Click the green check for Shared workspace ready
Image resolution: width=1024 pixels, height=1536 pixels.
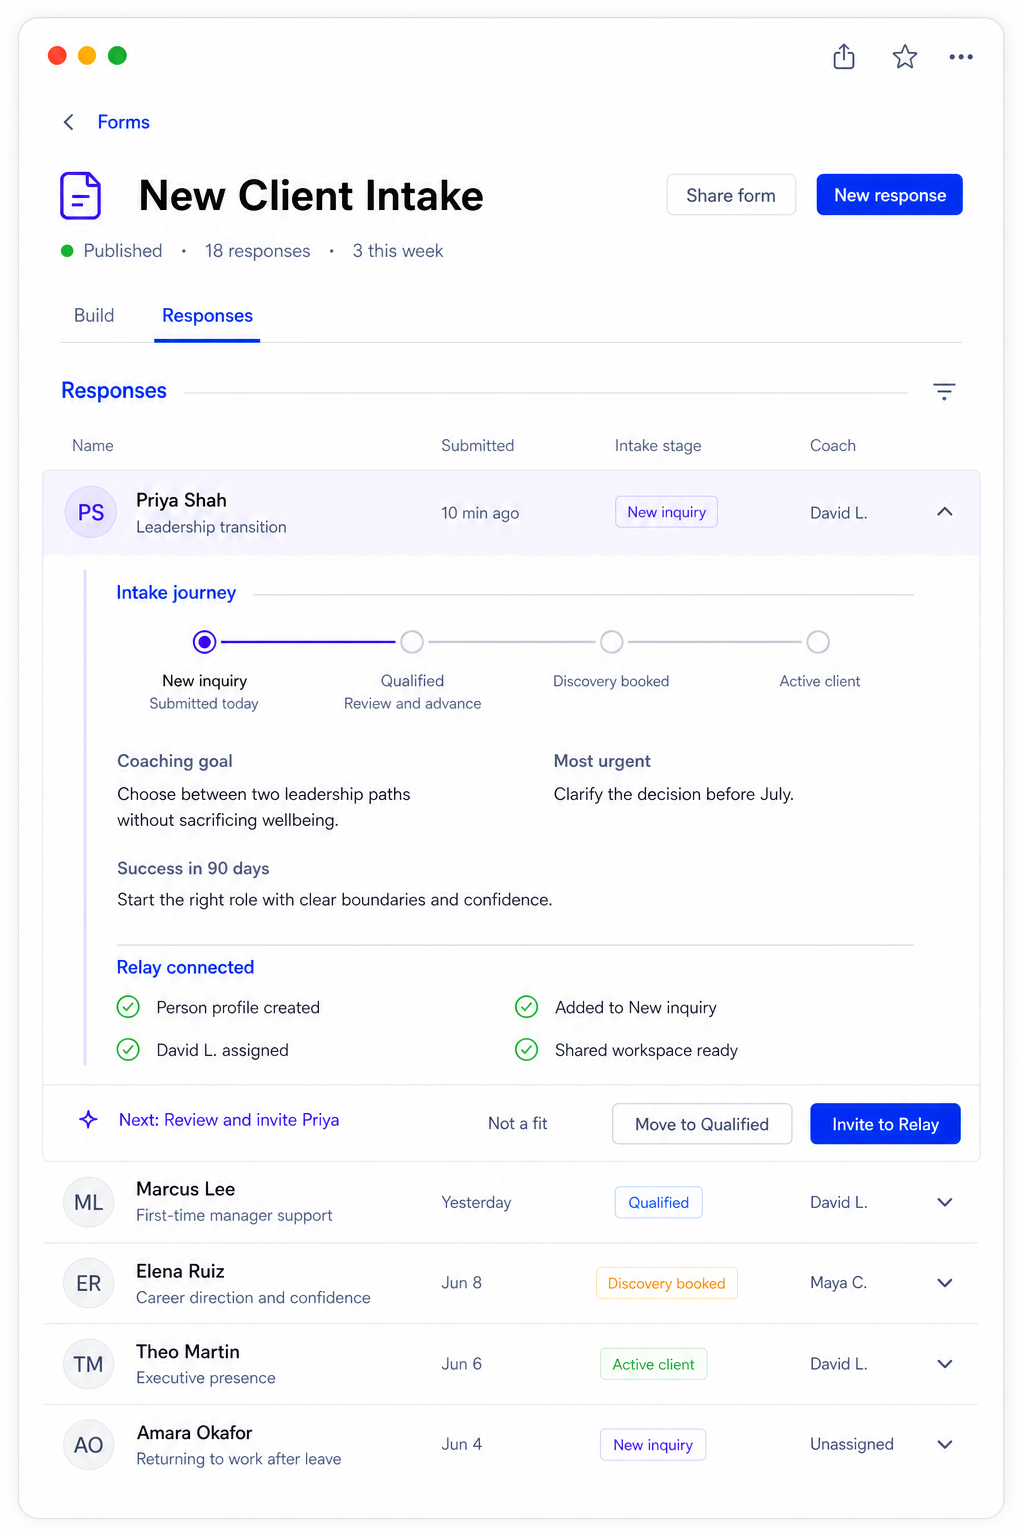tap(526, 1049)
